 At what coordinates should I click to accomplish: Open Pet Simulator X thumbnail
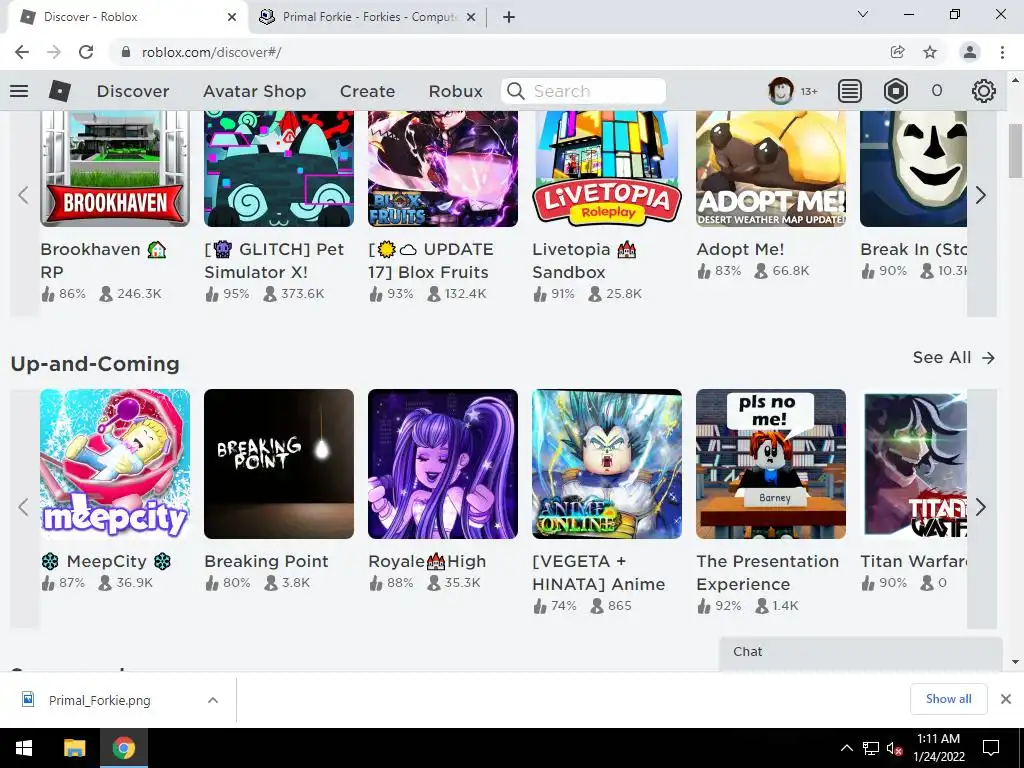[279, 168]
